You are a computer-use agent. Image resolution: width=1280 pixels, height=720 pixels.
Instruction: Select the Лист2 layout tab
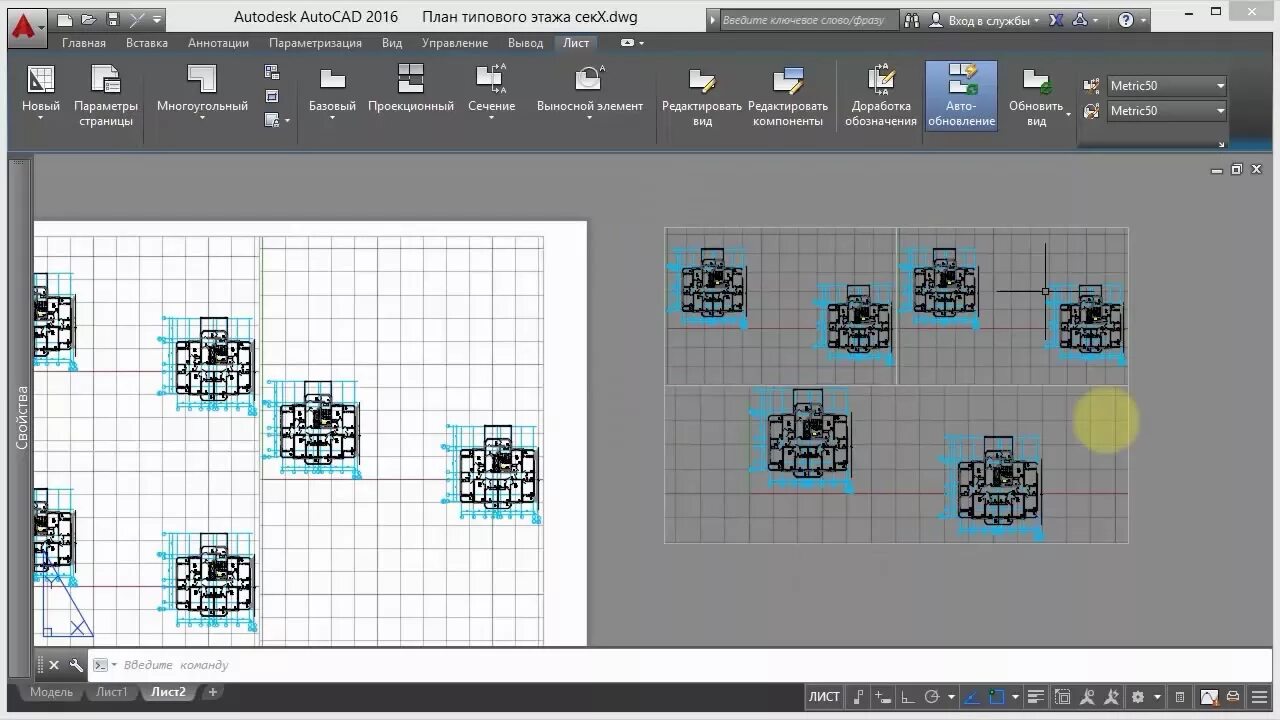click(168, 692)
